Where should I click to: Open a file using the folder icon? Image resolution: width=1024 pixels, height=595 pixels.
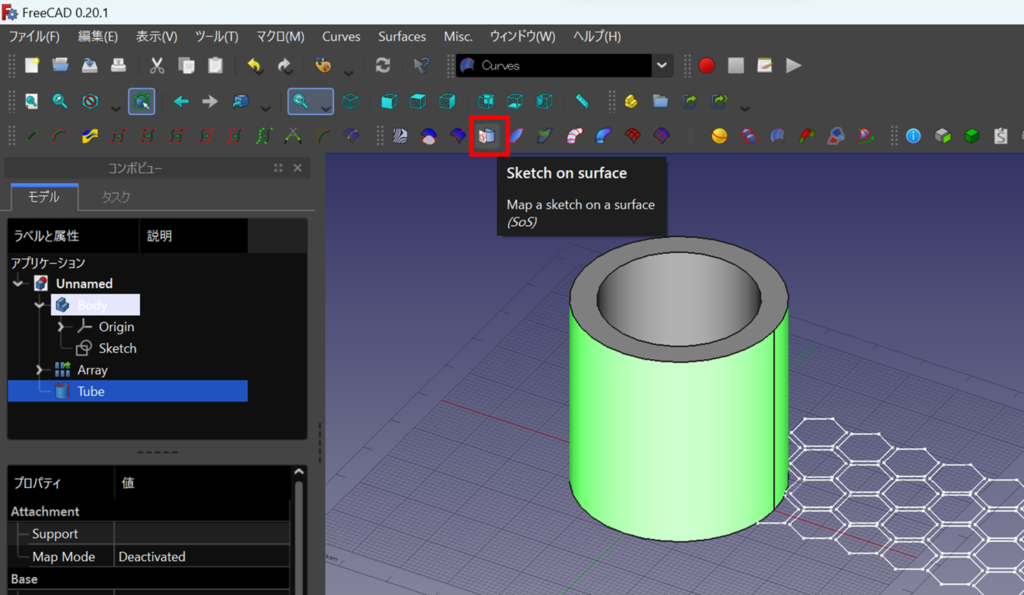point(60,65)
